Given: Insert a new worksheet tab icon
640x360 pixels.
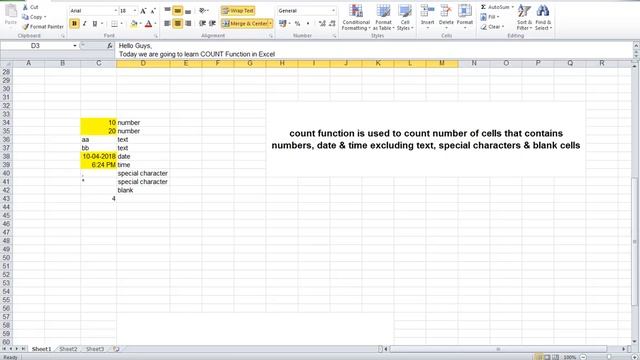Looking at the screenshot, I should pos(116,349).
